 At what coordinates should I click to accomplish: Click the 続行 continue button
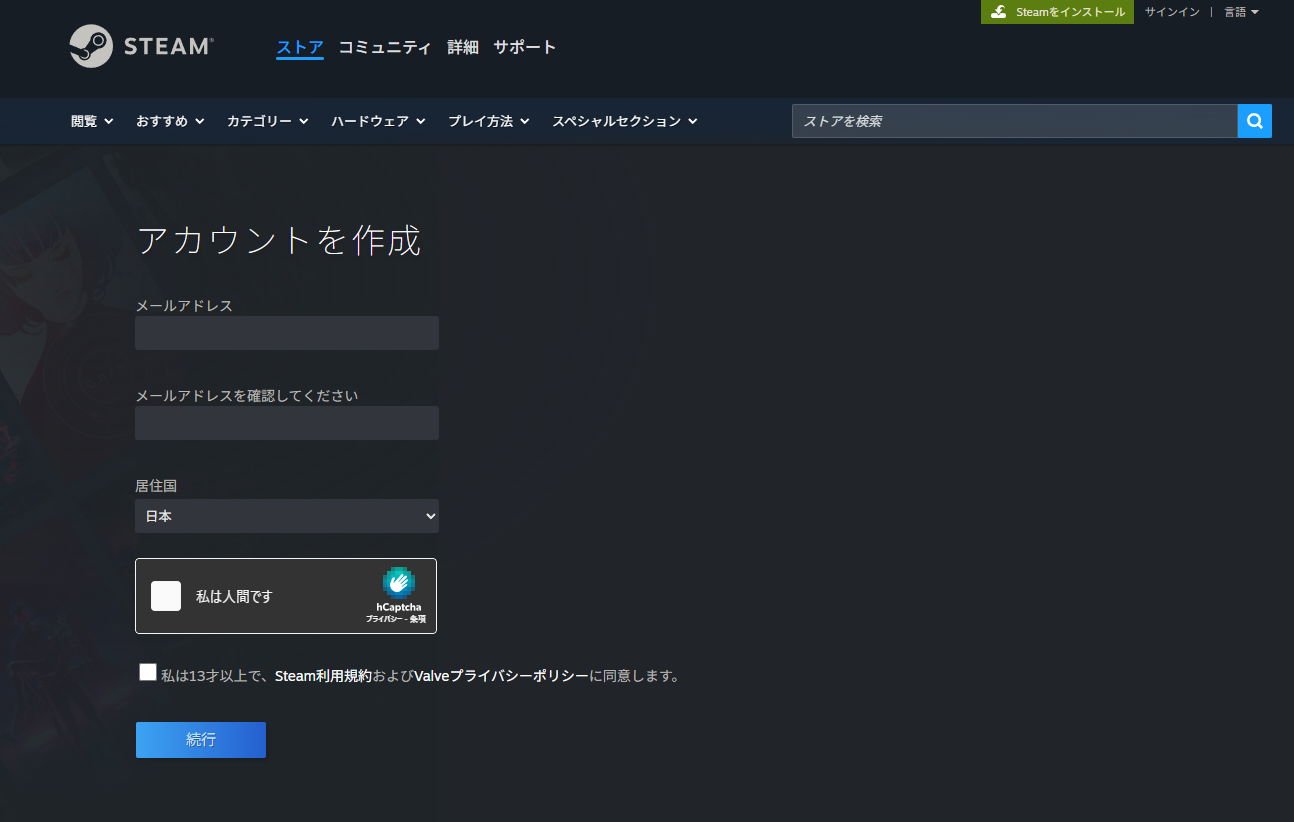[x=201, y=740]
